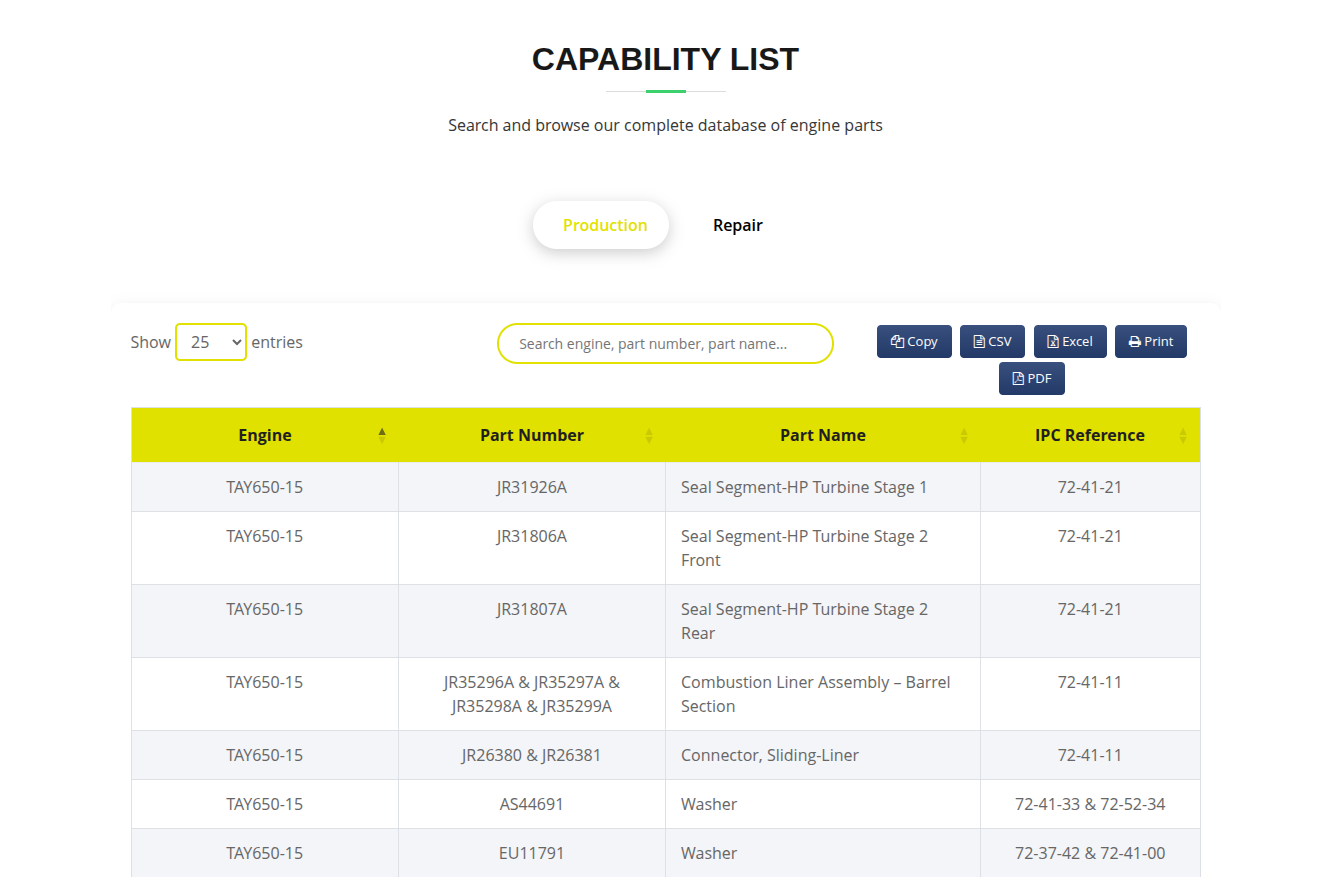1333x877 pixels.
Task: Sort by IPC Reference column header
Action: click(x=1090, y=435)
